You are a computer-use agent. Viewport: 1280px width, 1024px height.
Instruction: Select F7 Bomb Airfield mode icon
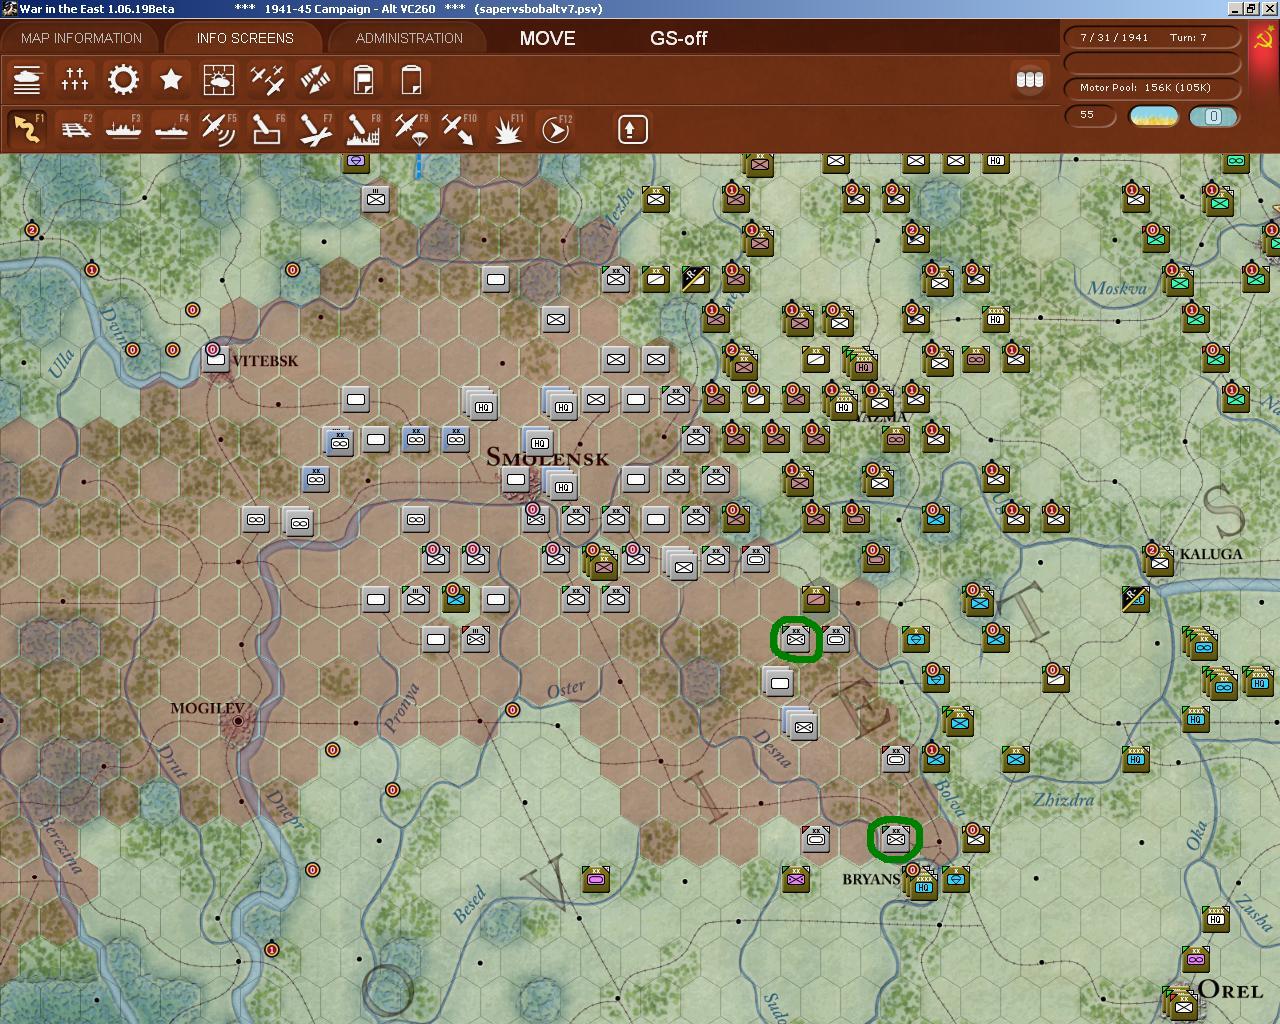click(x=315, y=129)
